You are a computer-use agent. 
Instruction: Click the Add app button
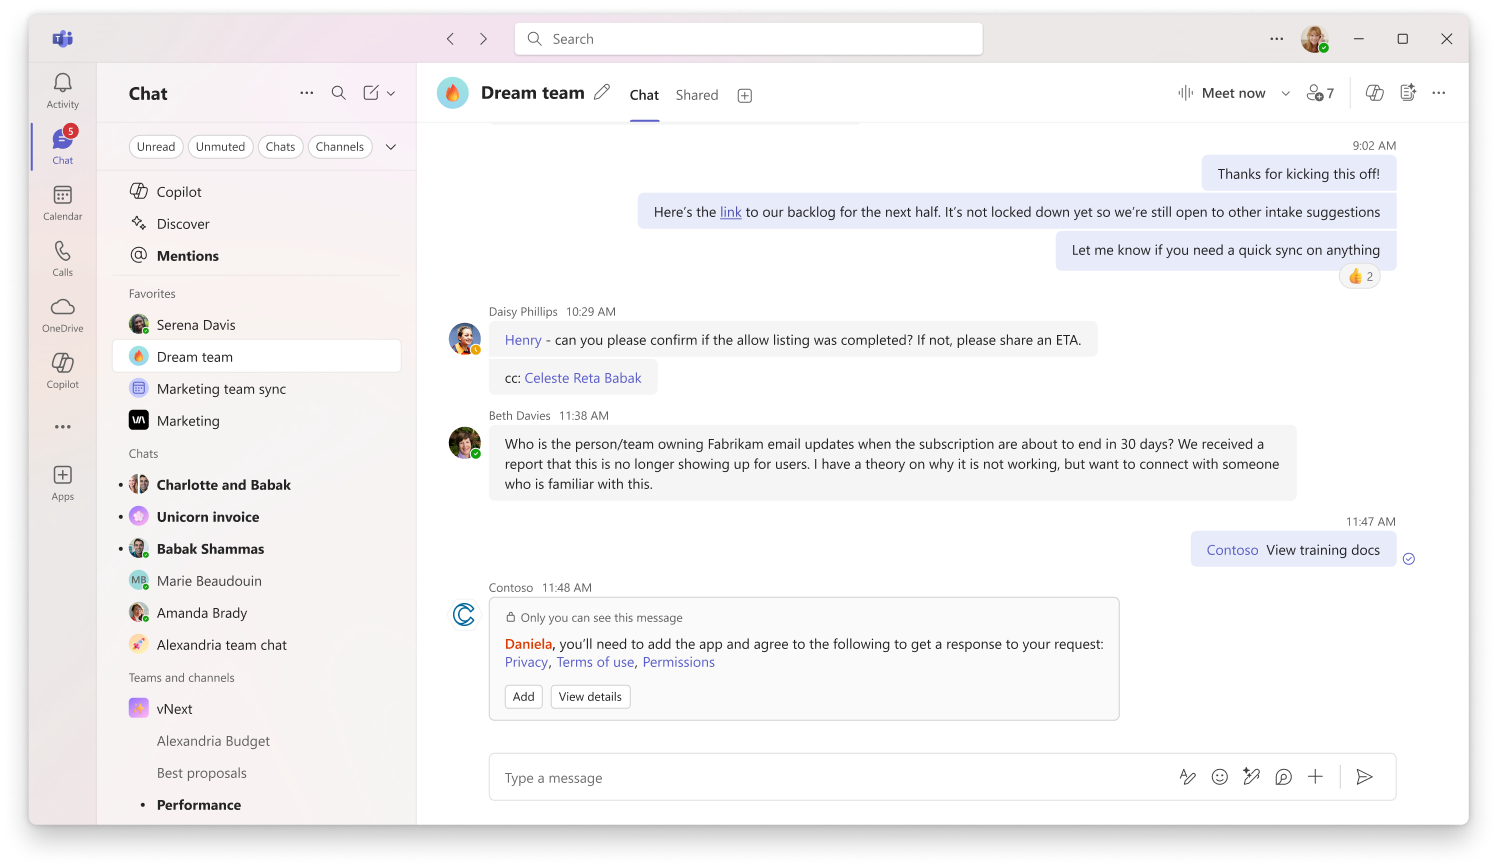point(524,697)
